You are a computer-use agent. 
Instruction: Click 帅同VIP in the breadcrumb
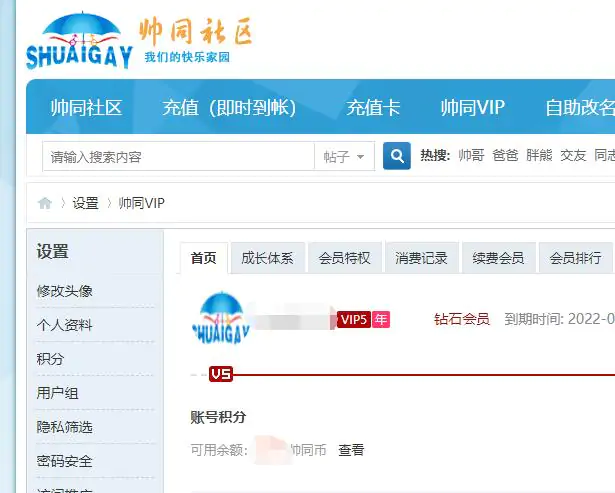coord(142,203)
